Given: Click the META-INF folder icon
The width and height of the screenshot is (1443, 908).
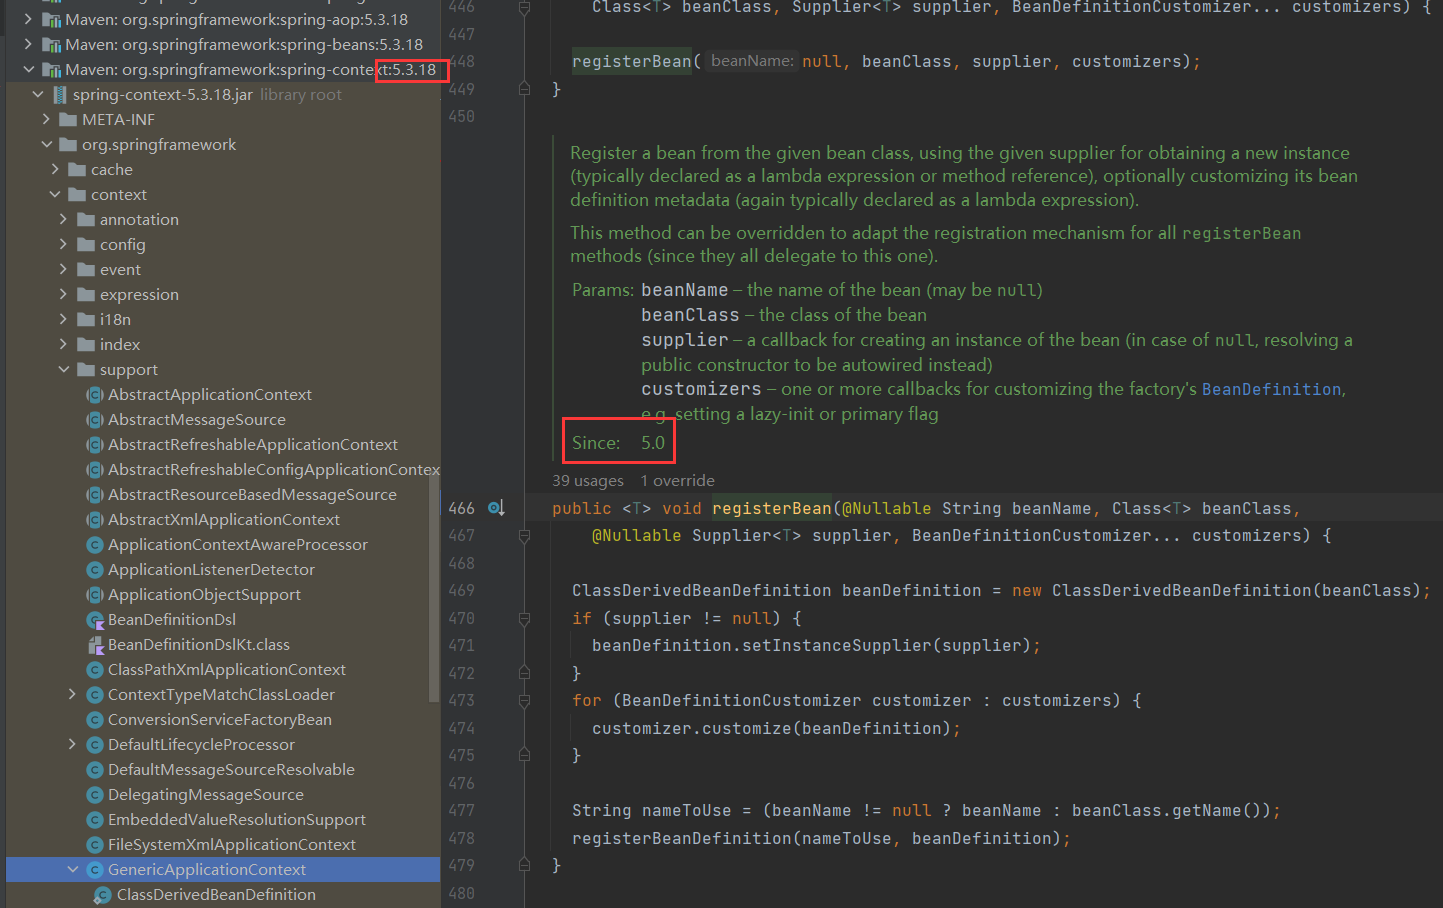Looking at the screenshot, I should [68, 119].
